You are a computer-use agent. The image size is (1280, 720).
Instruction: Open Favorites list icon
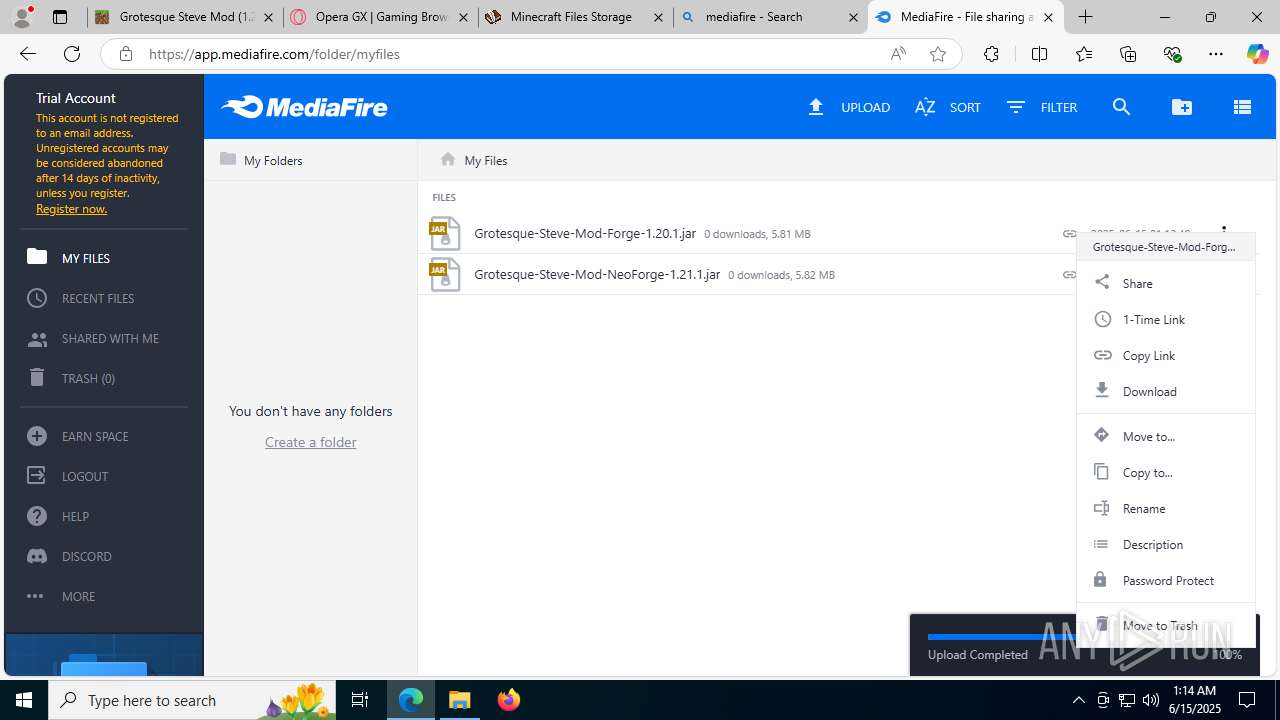pos(1084,54)
